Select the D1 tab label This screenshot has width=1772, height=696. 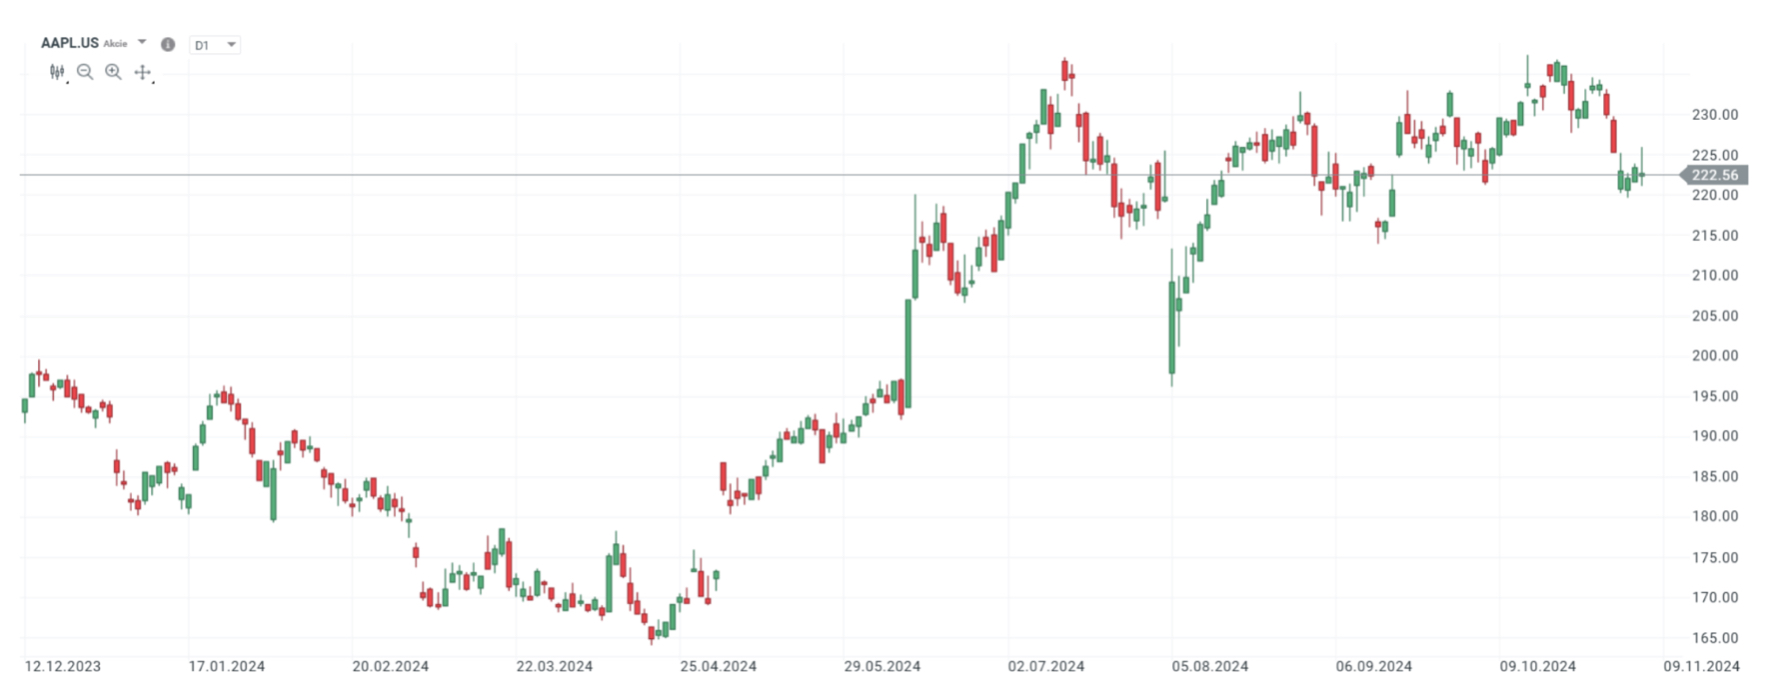click(x=202, y=44)
